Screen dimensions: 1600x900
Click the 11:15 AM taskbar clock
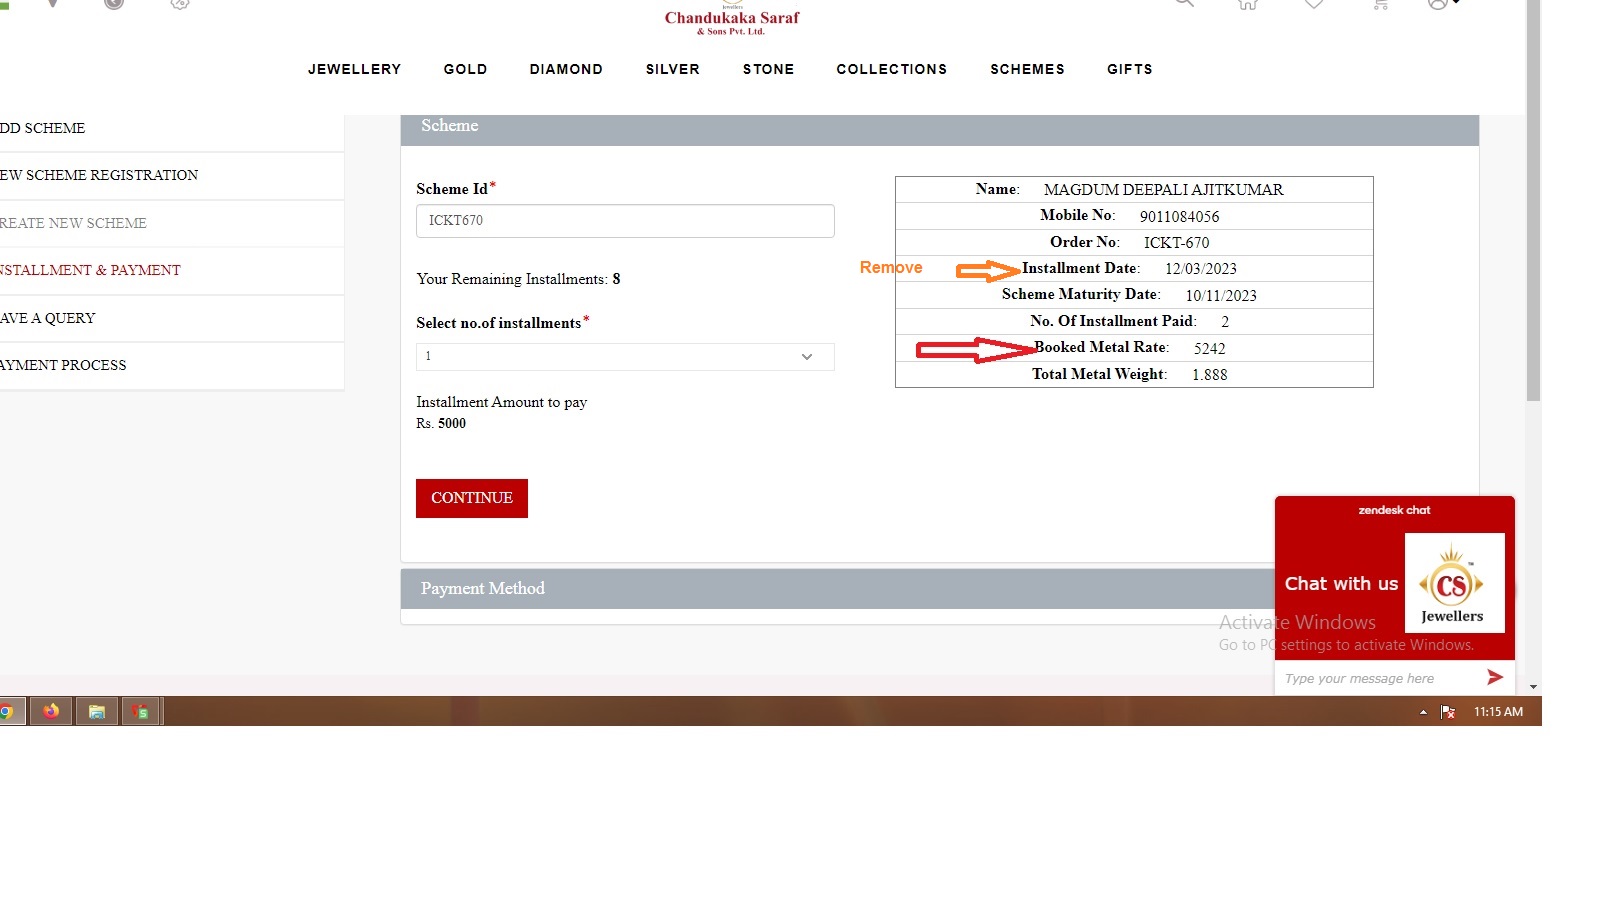point(1498,712)
